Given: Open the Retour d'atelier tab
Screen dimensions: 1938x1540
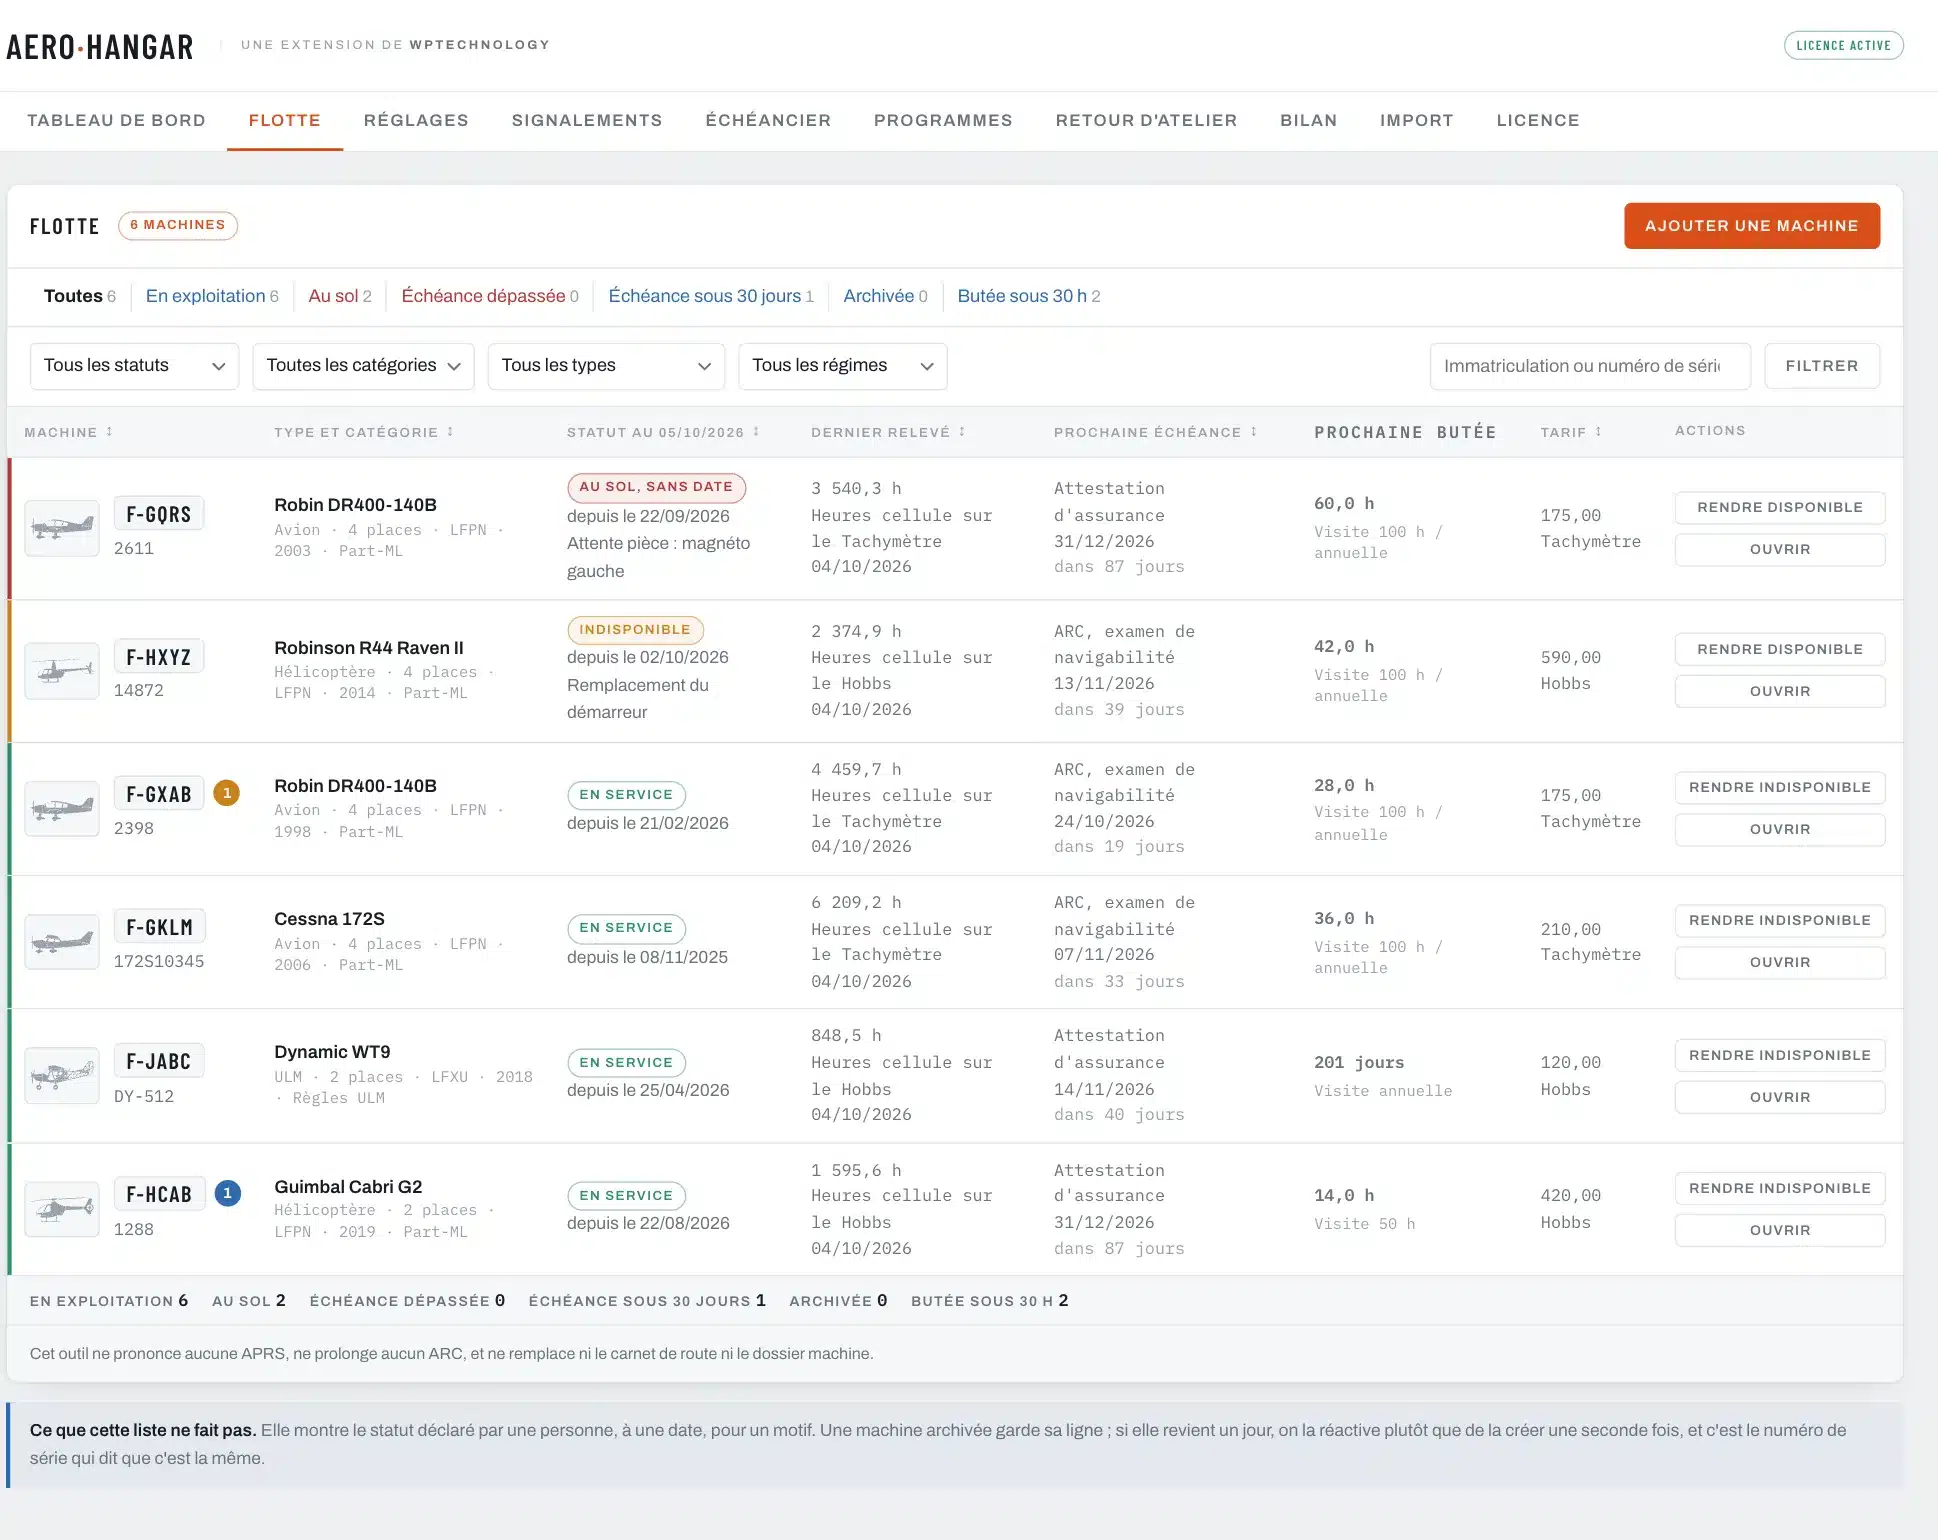Looking at the screenshot, I should point(1146,121).
